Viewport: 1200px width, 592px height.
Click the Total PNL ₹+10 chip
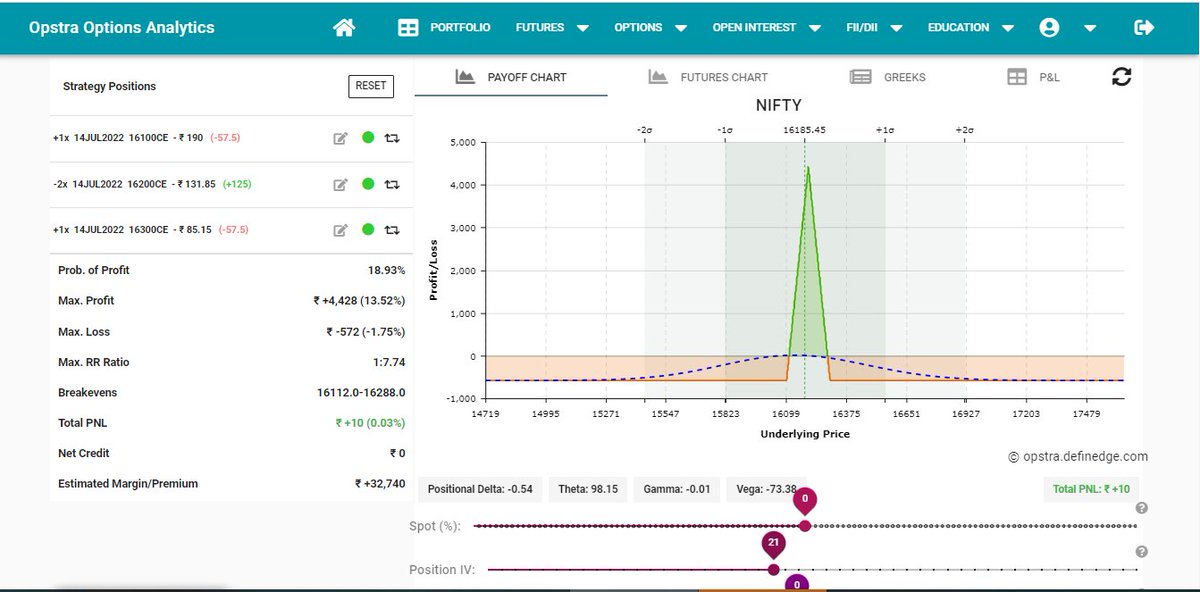click(1092, 489)
